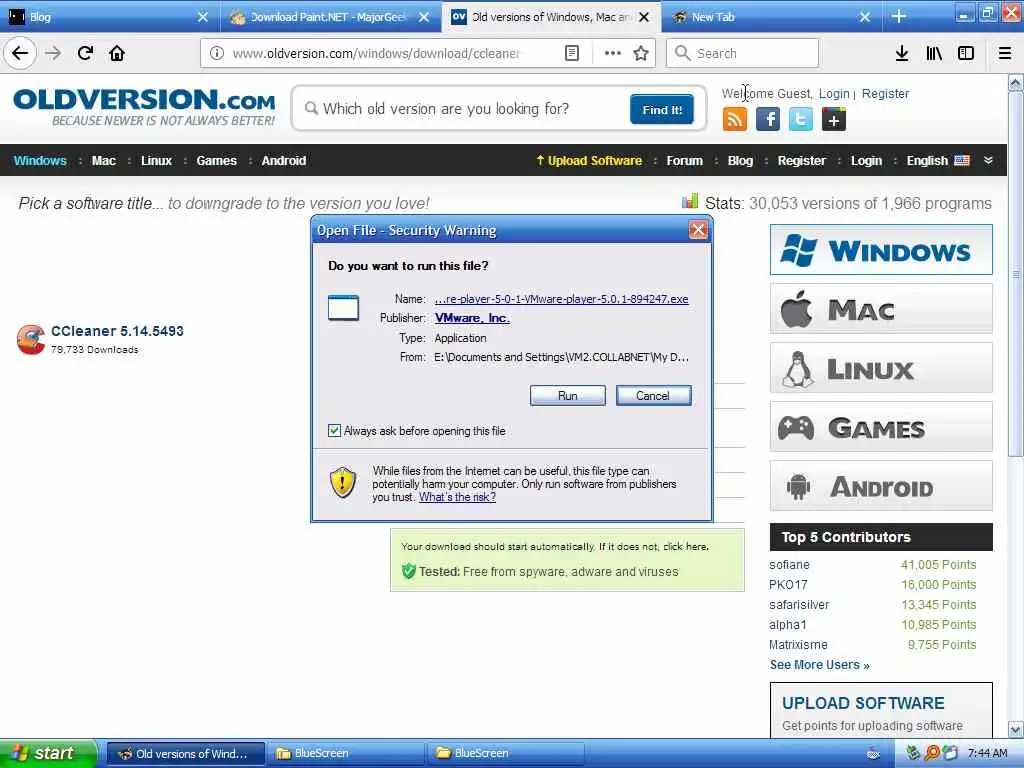1024x768 pixels.
Task: Open See More Users link
Action: tap(819, 665)
